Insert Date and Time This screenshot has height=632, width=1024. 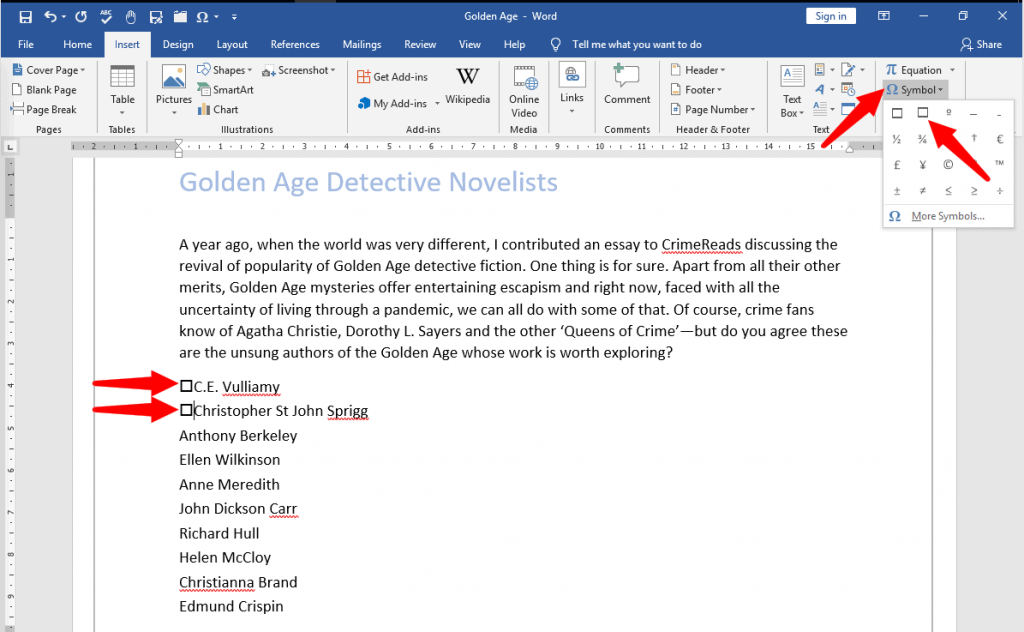pos(848,89)
